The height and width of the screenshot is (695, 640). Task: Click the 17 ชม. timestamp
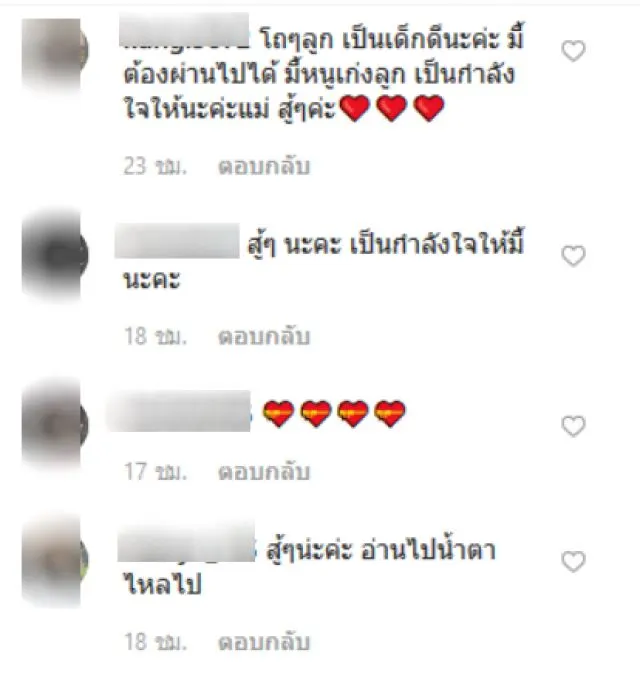[x=155, y=472]
